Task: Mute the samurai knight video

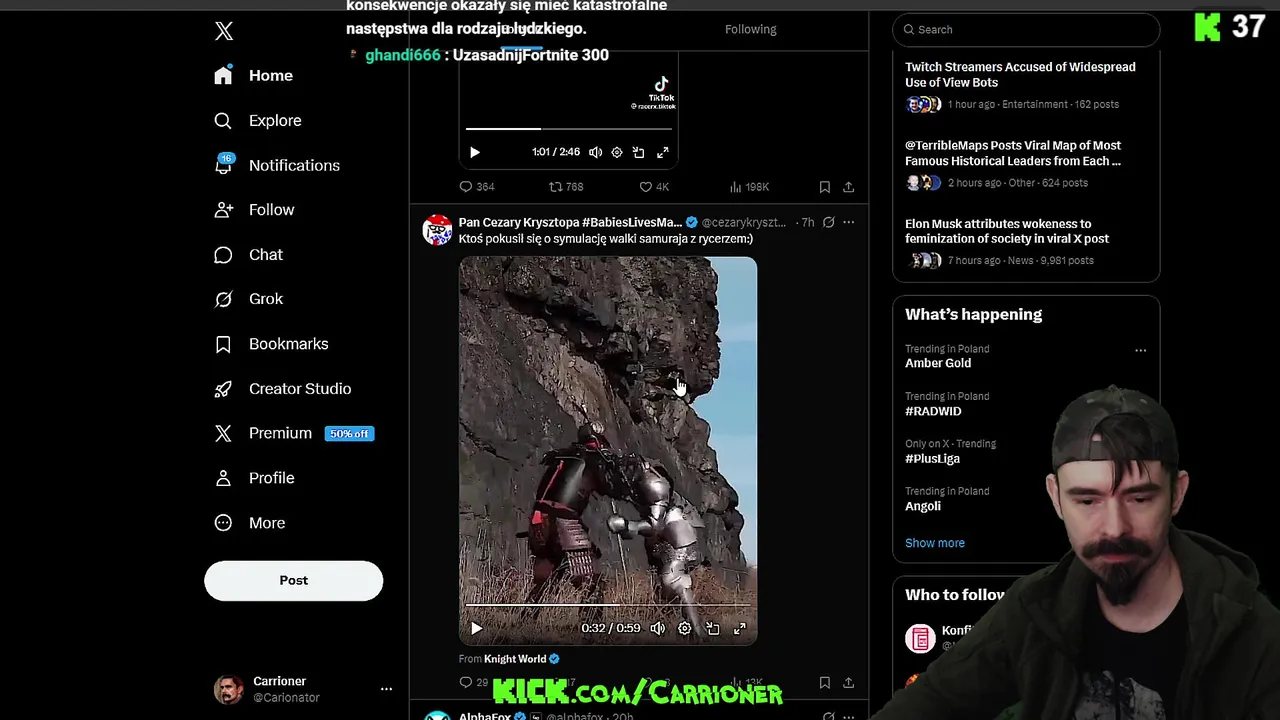Action: (x=657, y=628)
